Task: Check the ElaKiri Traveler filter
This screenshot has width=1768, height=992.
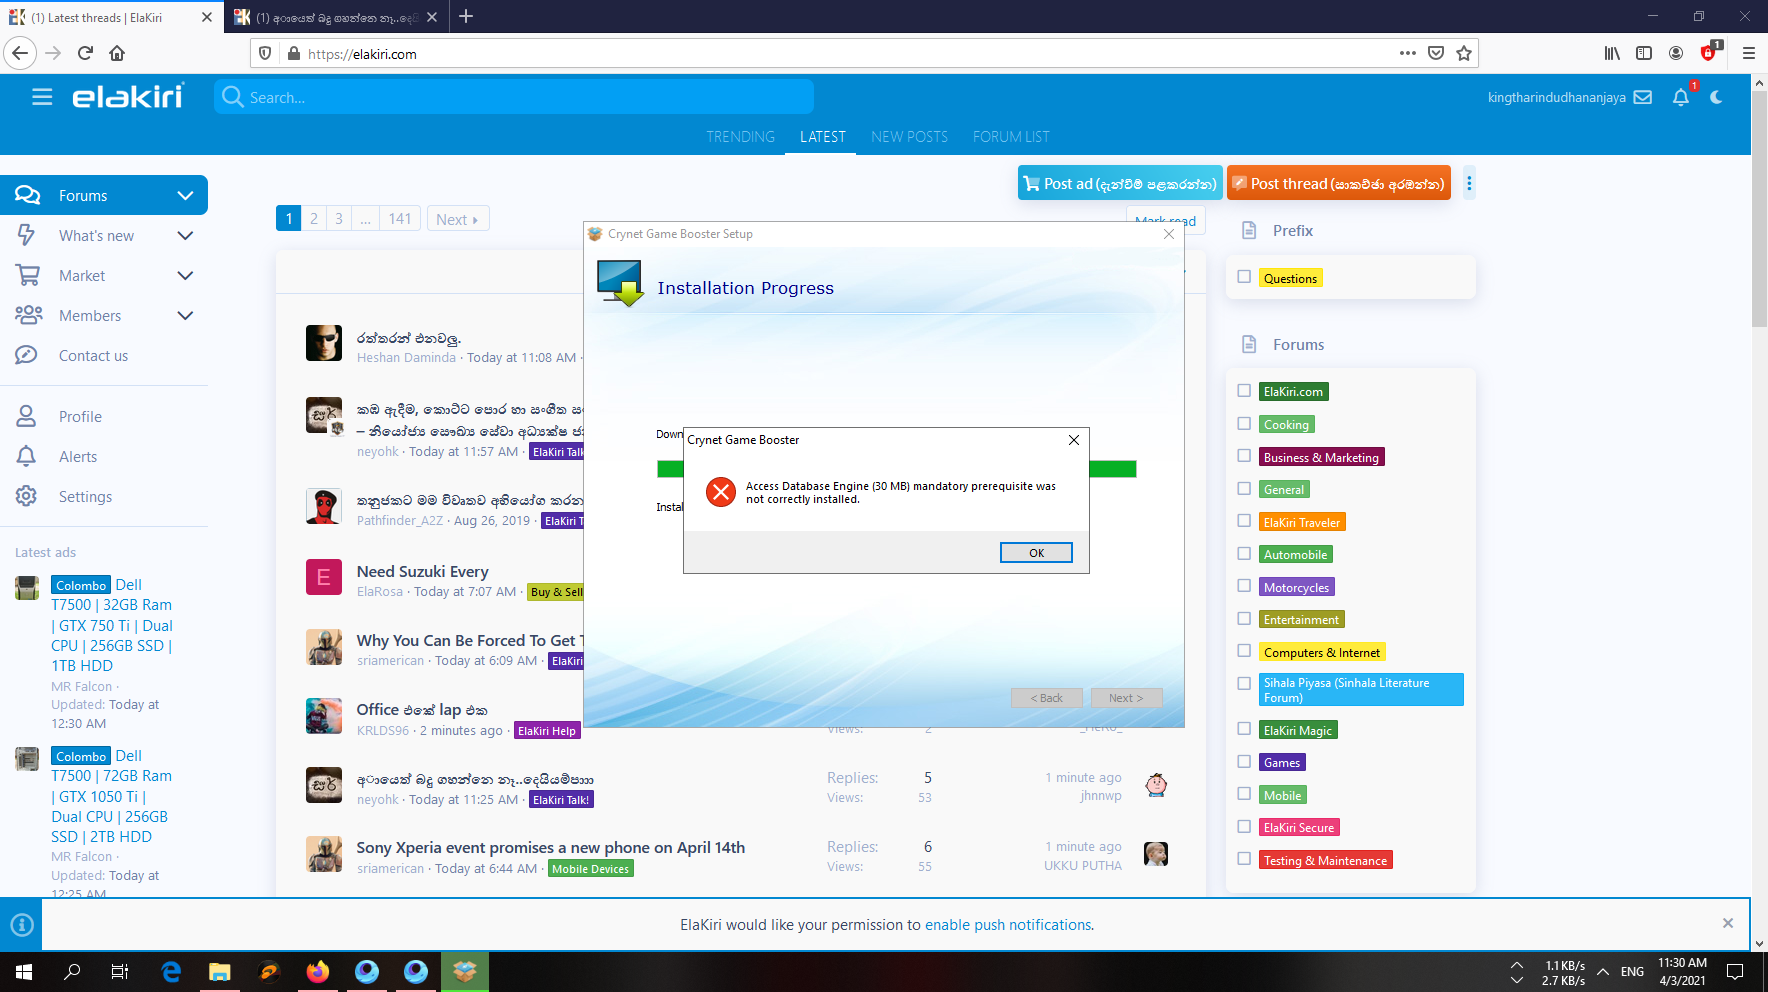Action: coord(1244,521)
